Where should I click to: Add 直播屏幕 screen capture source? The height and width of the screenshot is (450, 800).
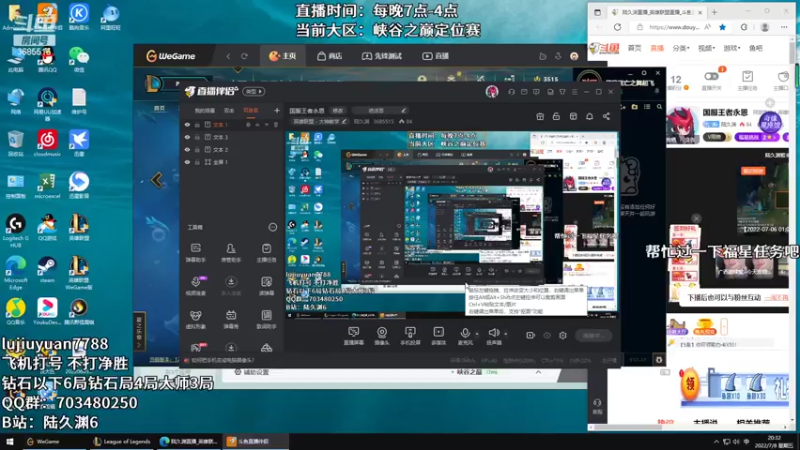[x=354, y=336]
